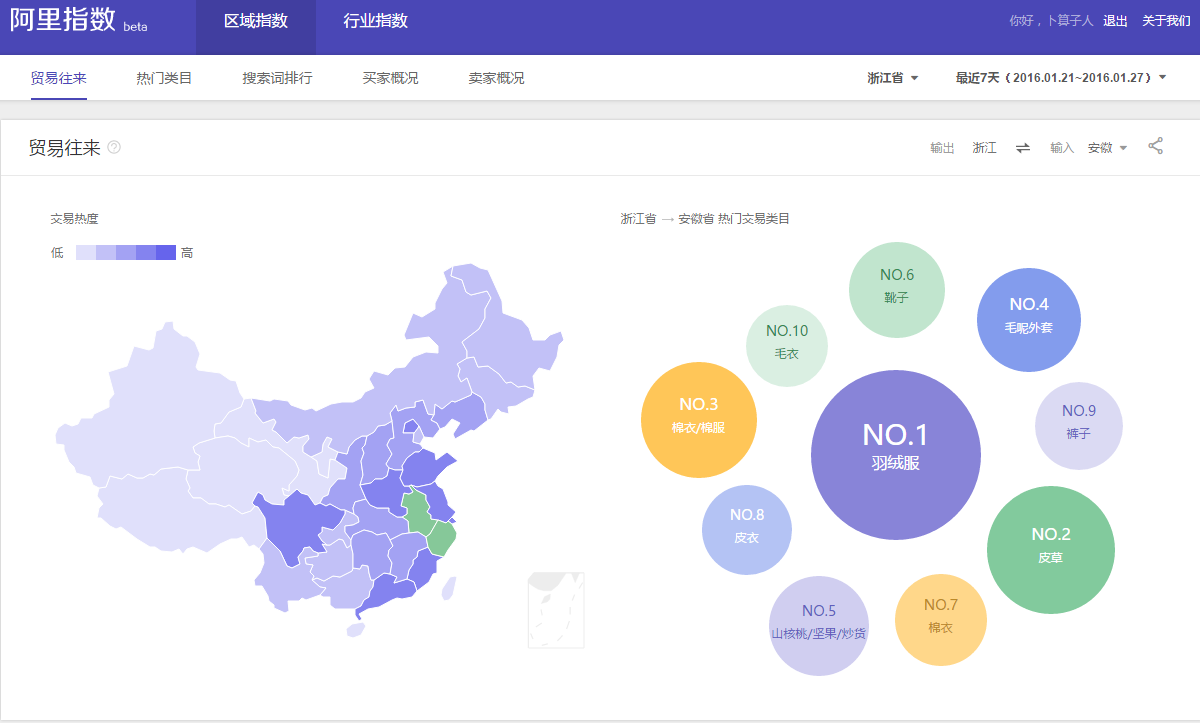The image size is (1200, 723).
Task: Click the swap import/export arrows icon
Action: point(1023,148)
